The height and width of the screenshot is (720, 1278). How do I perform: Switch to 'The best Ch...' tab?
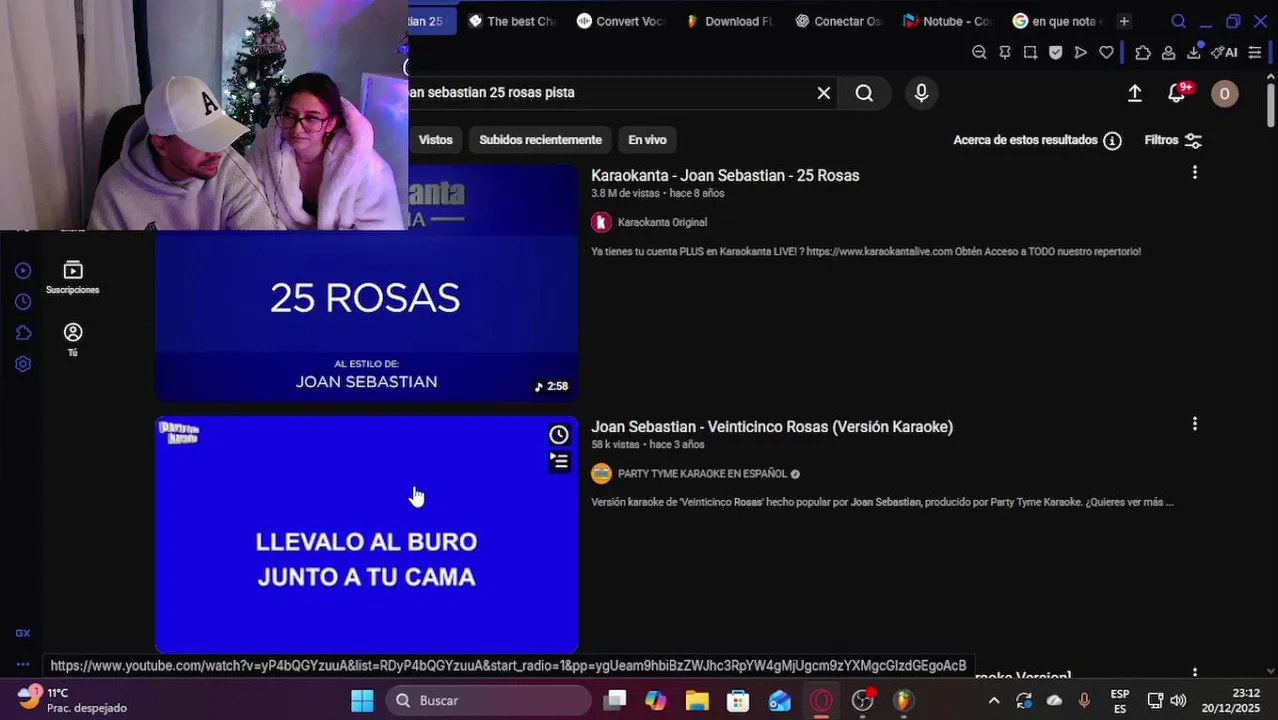tap(511, 21)
